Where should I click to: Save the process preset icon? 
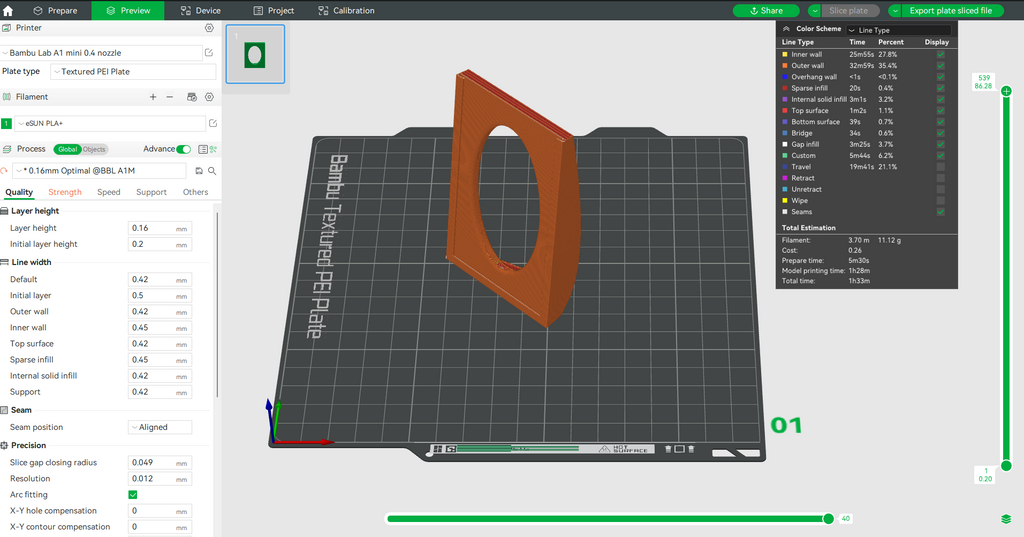pyautogui.click(x=199, y=171)
